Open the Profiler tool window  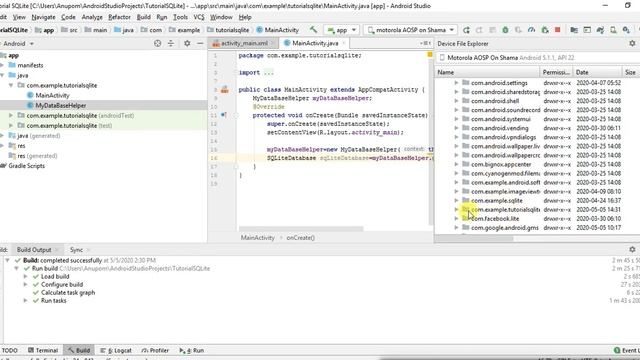click(x=155, y=350)
